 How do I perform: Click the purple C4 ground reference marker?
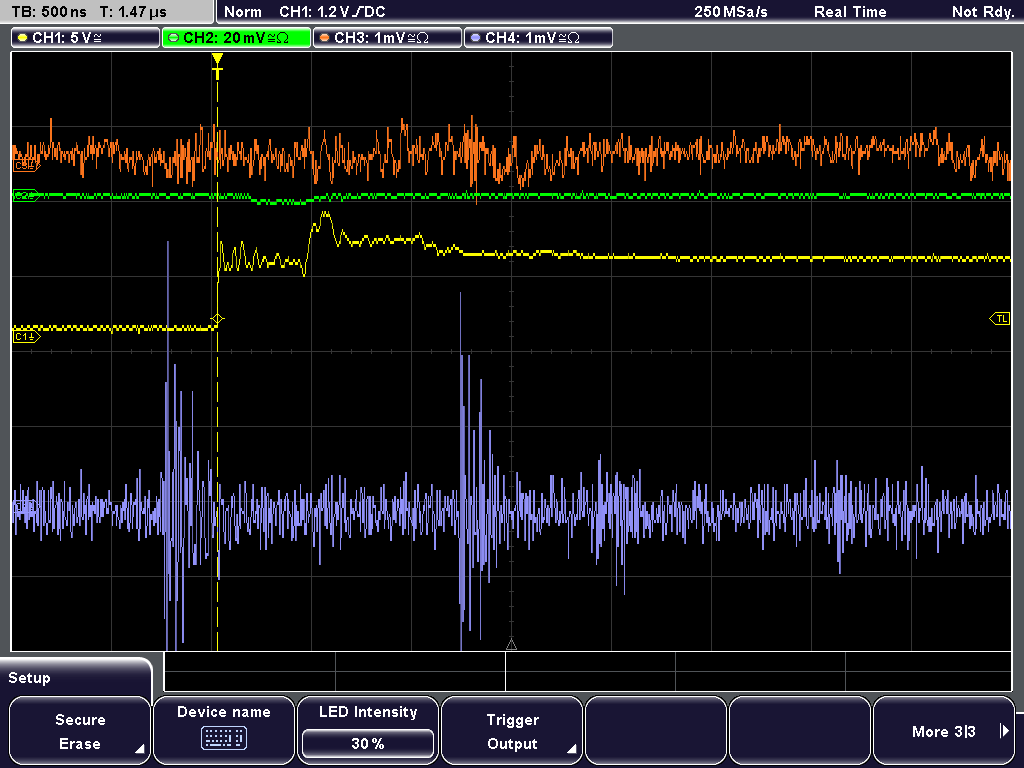pos(25,506)
